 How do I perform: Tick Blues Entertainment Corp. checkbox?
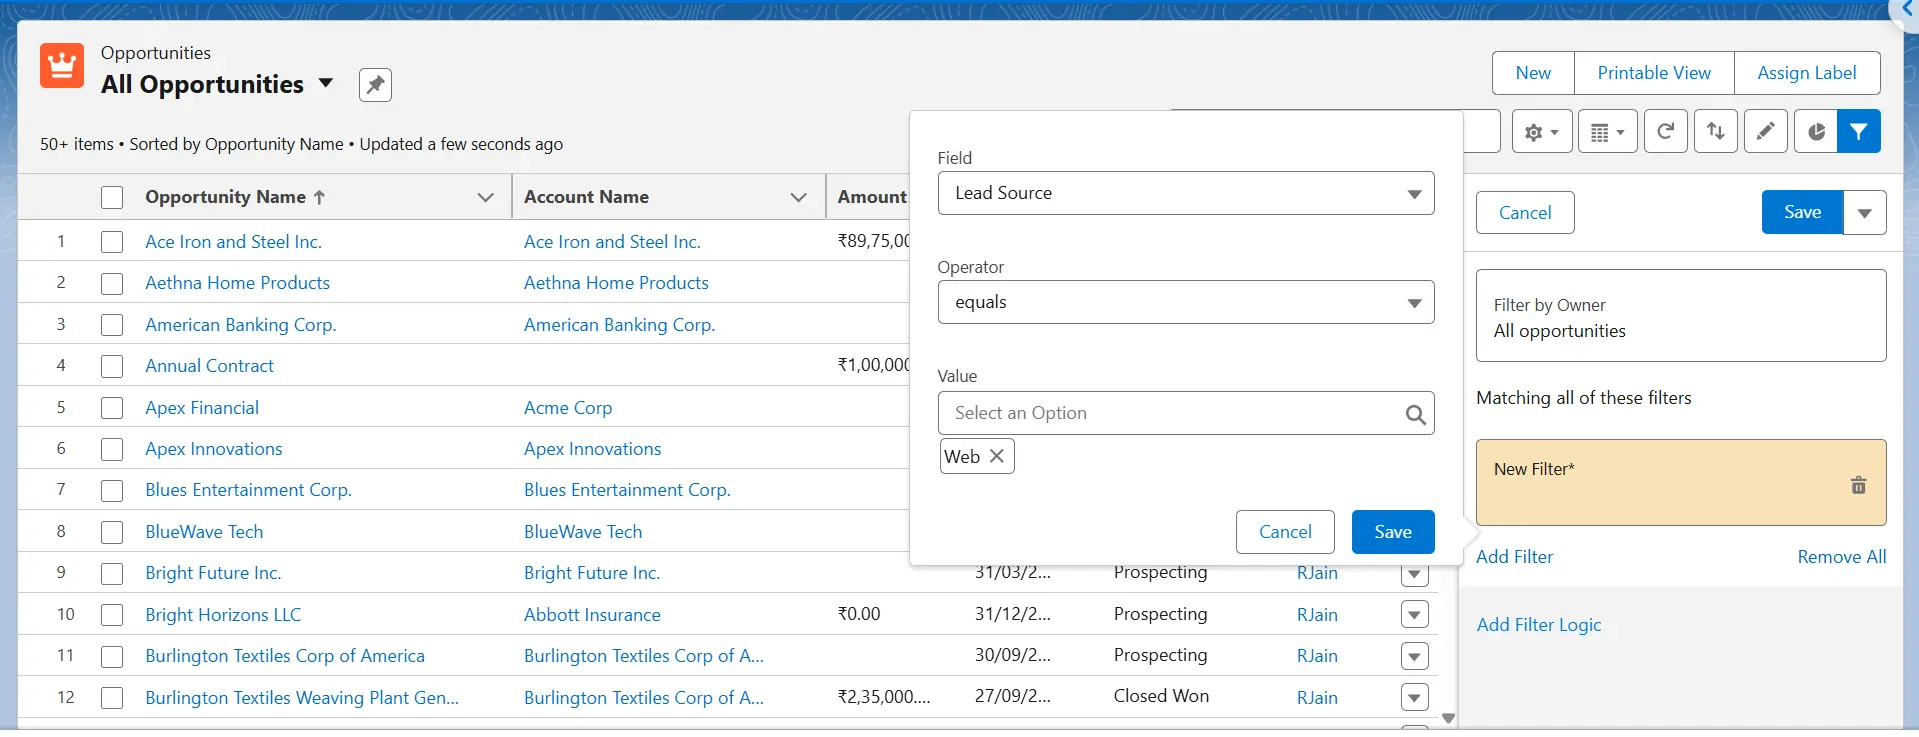coord(112,491)
